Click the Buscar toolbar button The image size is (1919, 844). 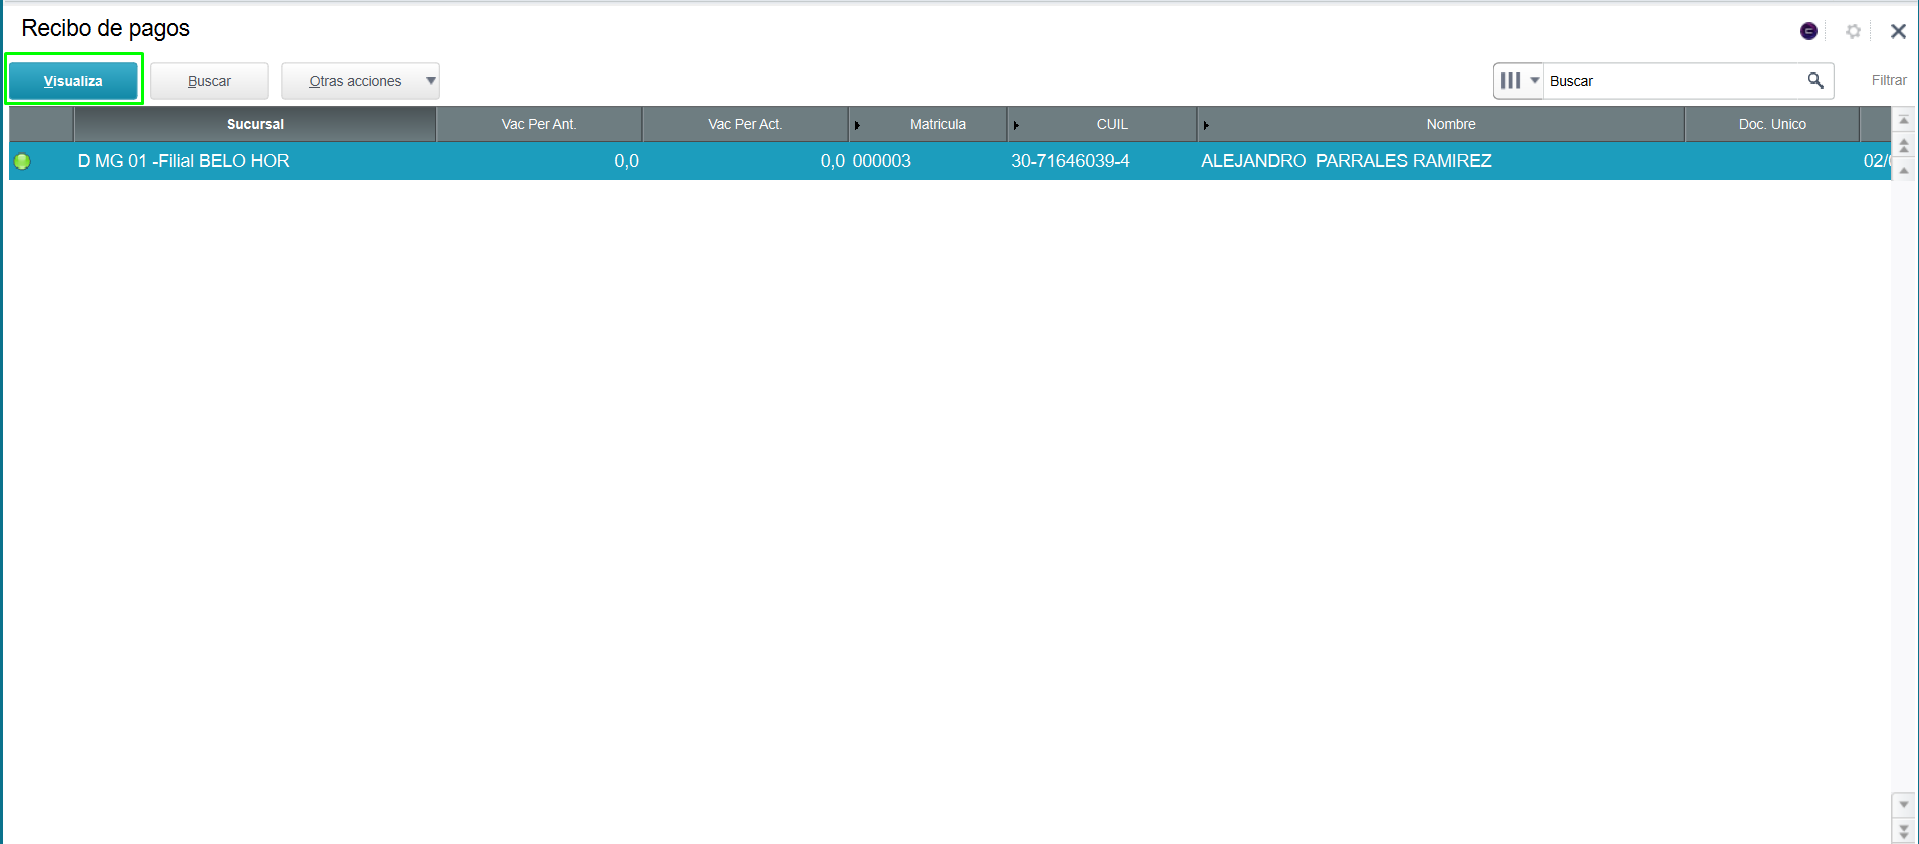209,81
